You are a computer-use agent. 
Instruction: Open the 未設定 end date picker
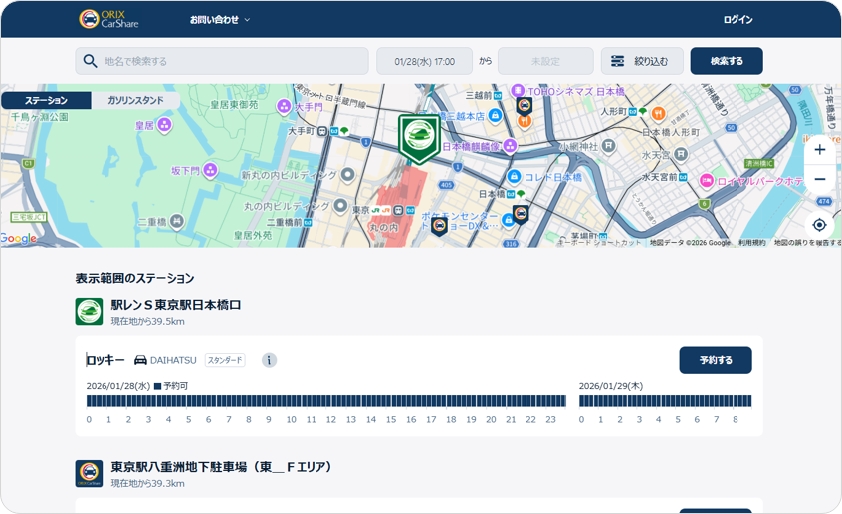coord(546,61)
